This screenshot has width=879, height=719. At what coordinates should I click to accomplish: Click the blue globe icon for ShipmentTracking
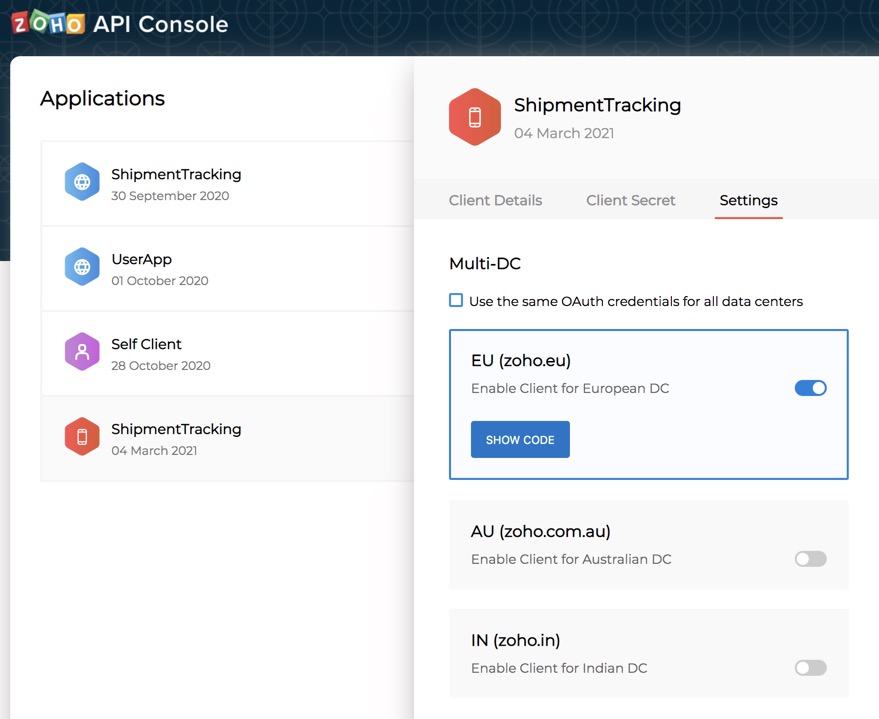pyautogui.click(x=82, y=183)
